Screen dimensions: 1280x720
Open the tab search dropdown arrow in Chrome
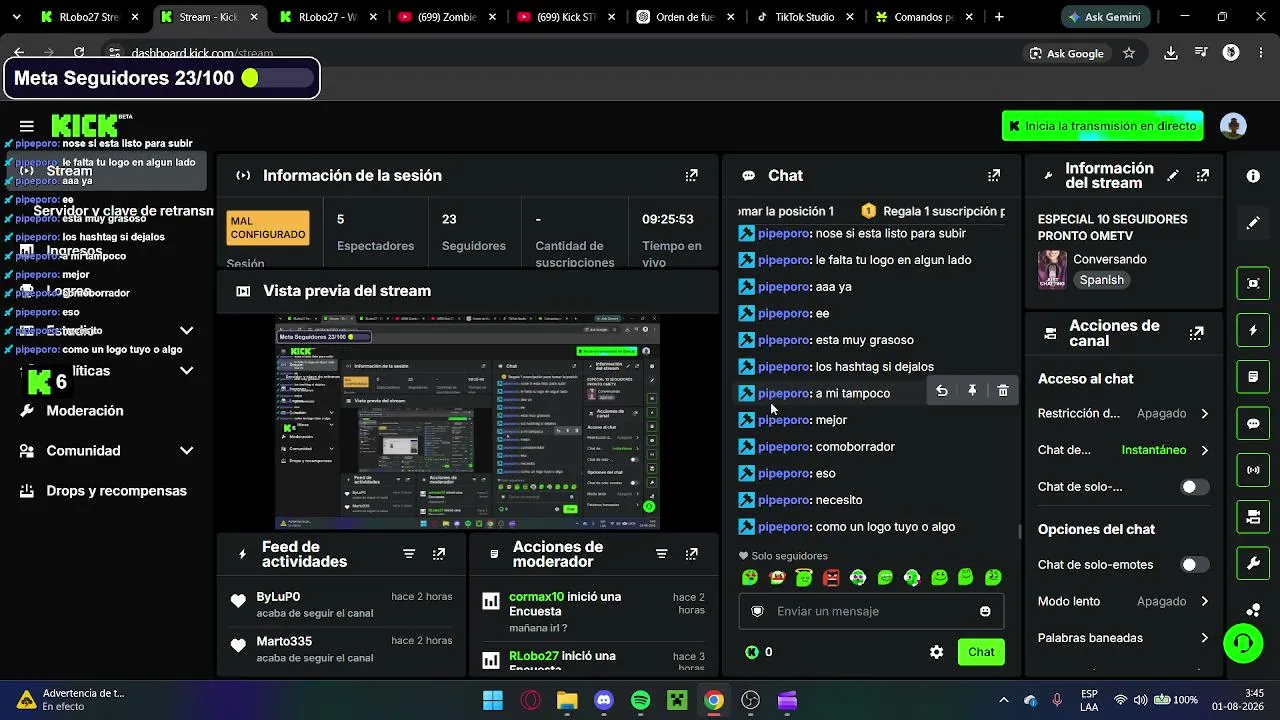pos(17,17)
